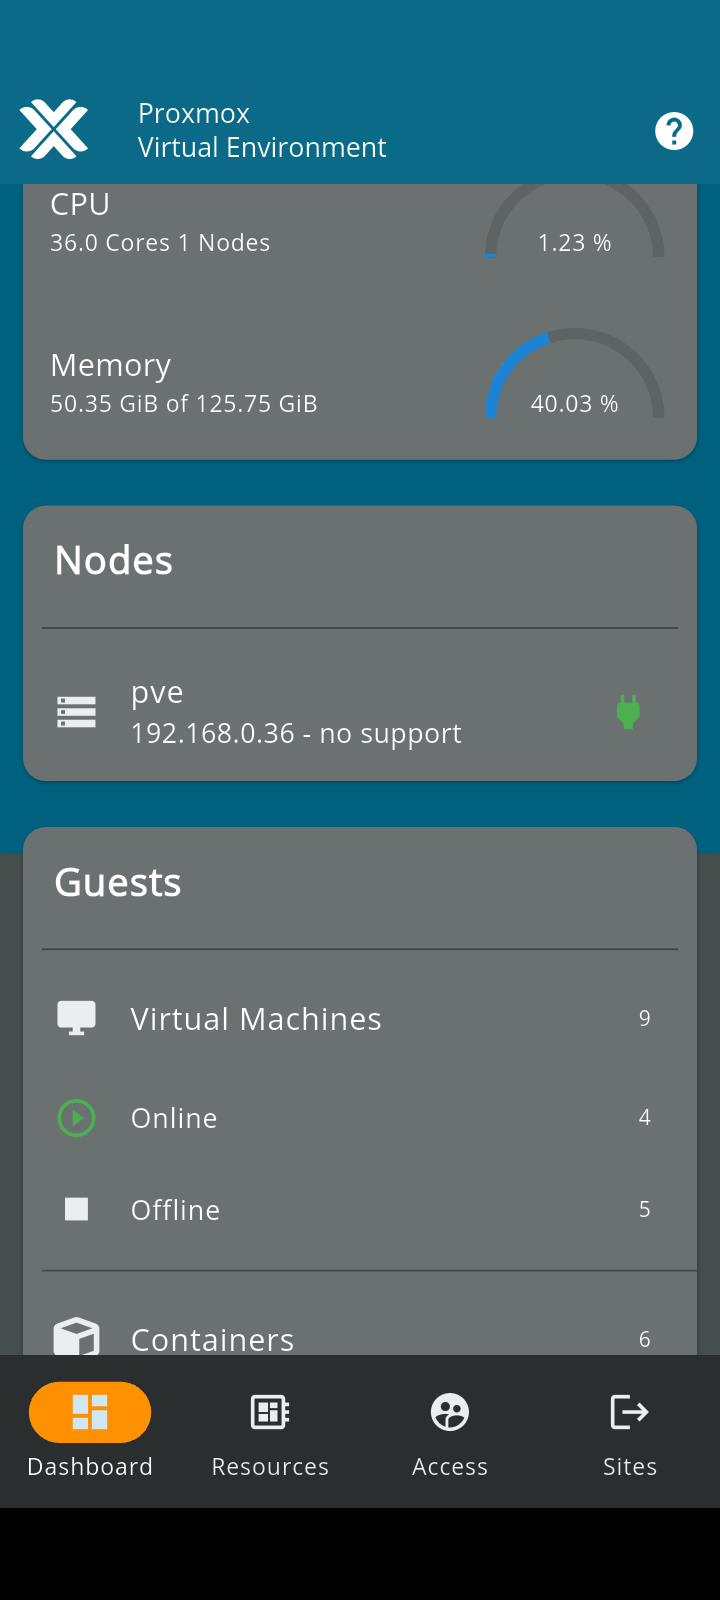Tap the Offline count 5
The width and height of the screenshot is (720, 1600).
tap(645, 1209)
